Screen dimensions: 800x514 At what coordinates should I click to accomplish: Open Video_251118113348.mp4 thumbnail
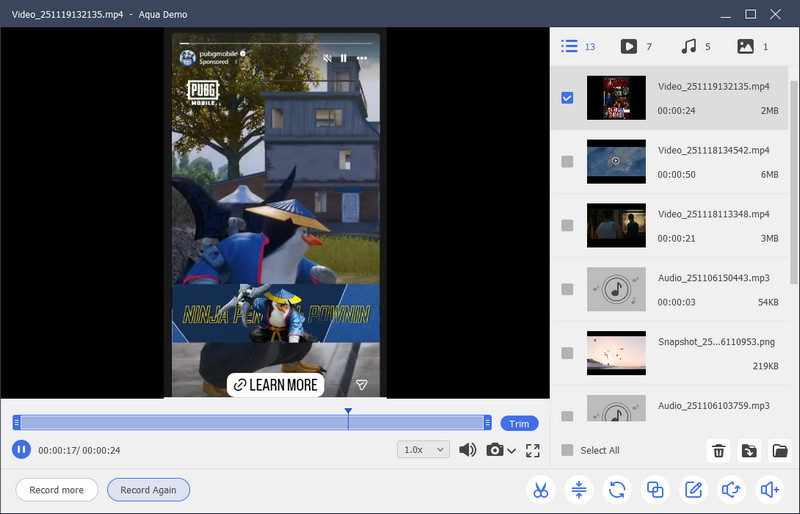coord(616,225)
